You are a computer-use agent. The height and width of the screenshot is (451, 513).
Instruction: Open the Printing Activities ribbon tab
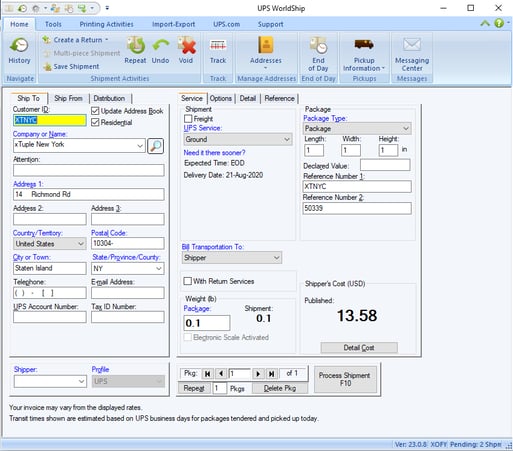tap(106, 24)
